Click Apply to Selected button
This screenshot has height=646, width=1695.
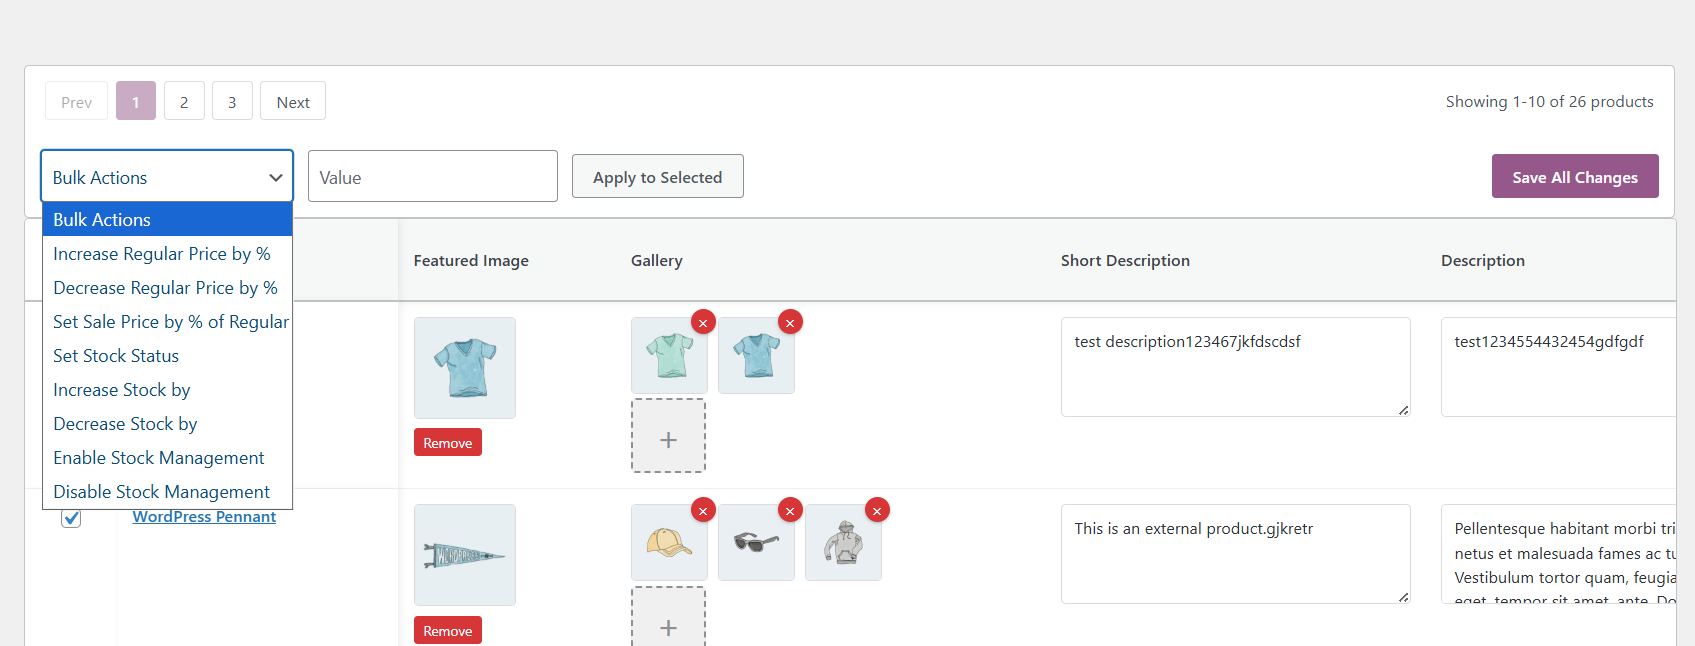click(x=657, y=177)
